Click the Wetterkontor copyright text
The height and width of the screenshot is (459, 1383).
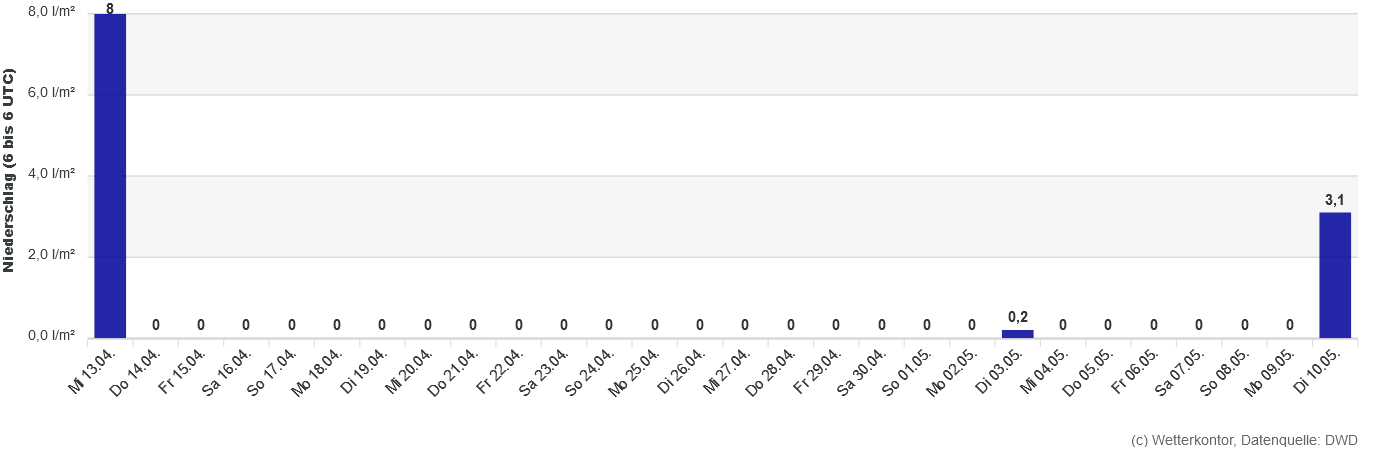pyautogui.click(x=1254, y=440)
